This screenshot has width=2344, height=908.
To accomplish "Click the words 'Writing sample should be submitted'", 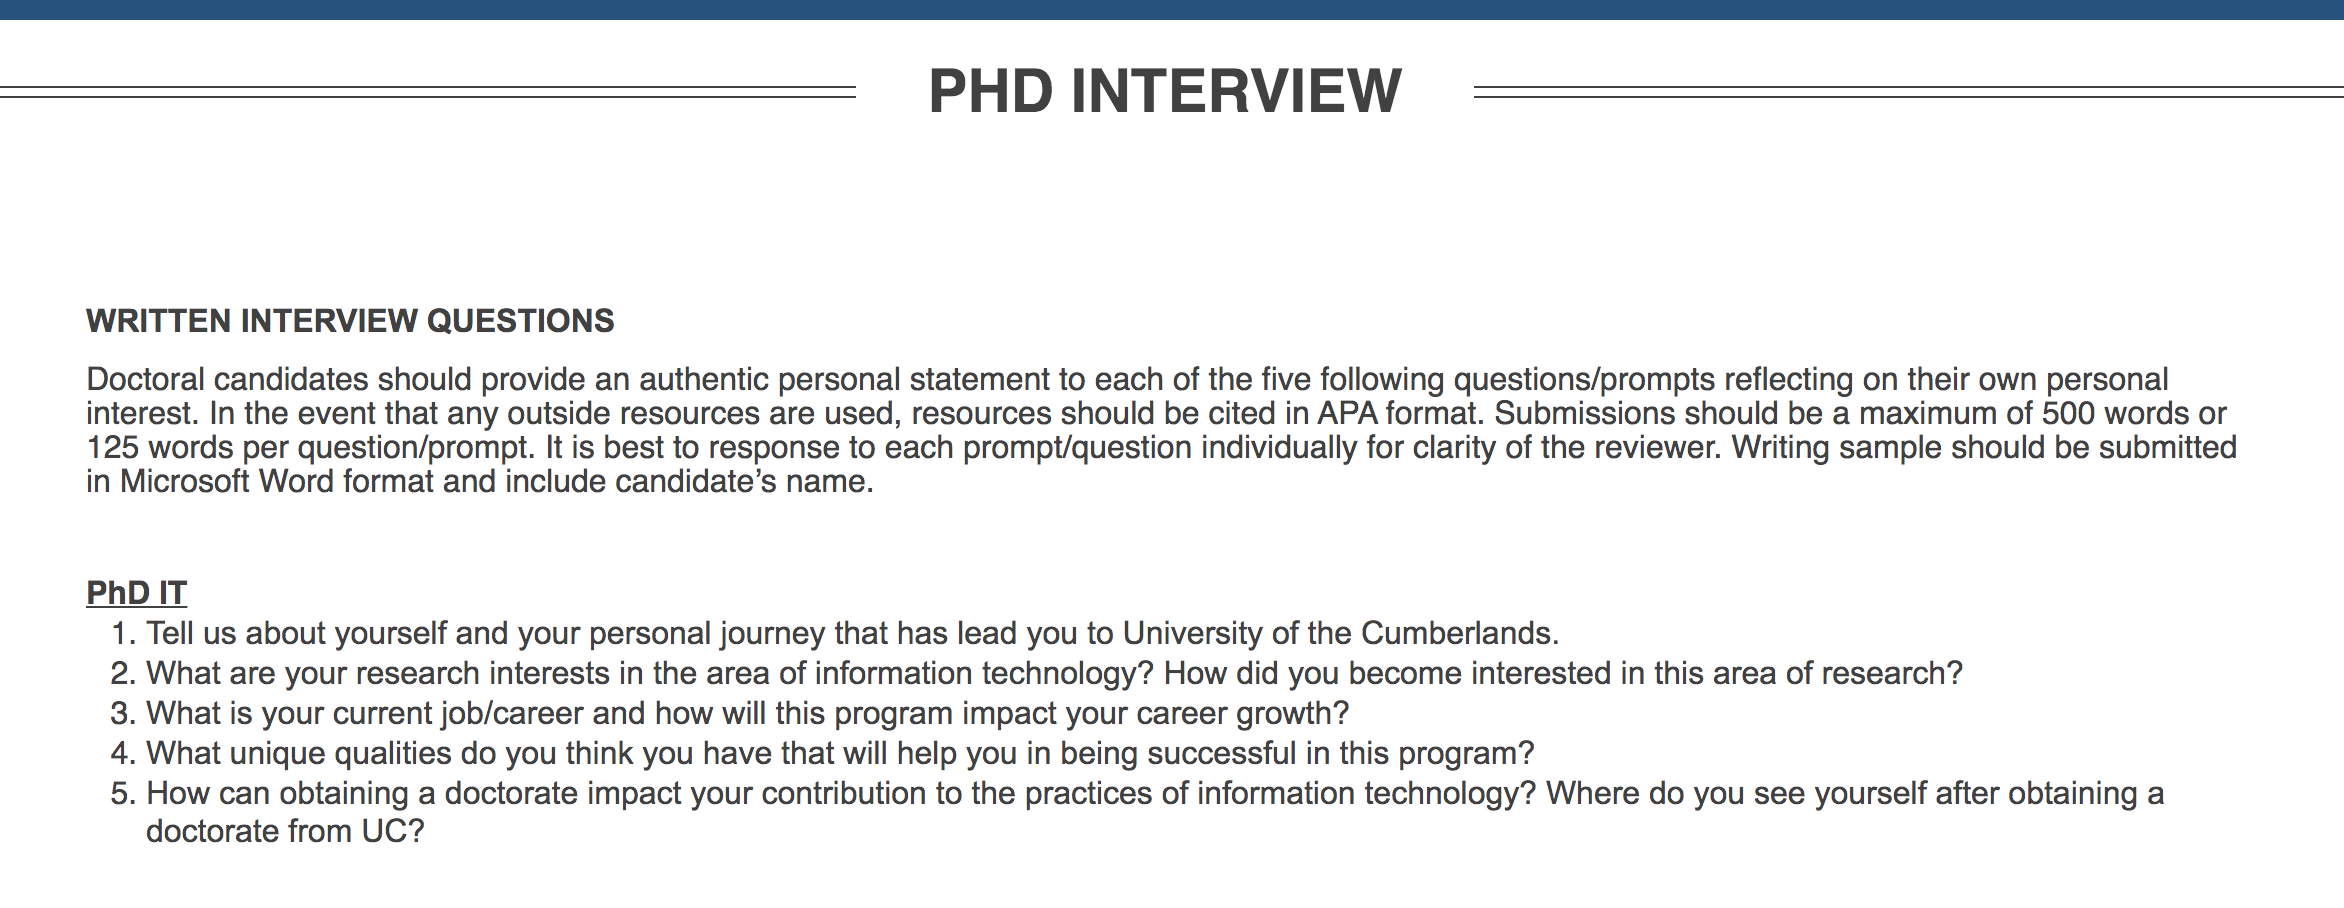I will 1984,447.
